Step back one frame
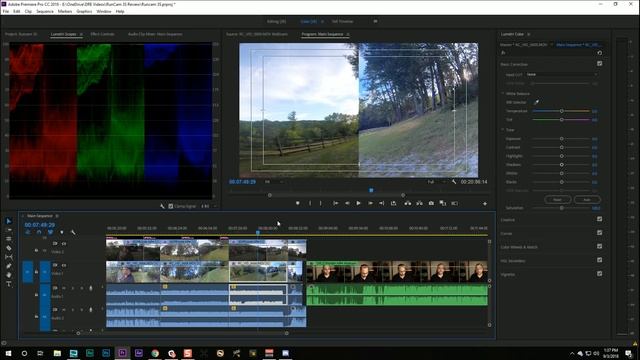 (347, 203)
